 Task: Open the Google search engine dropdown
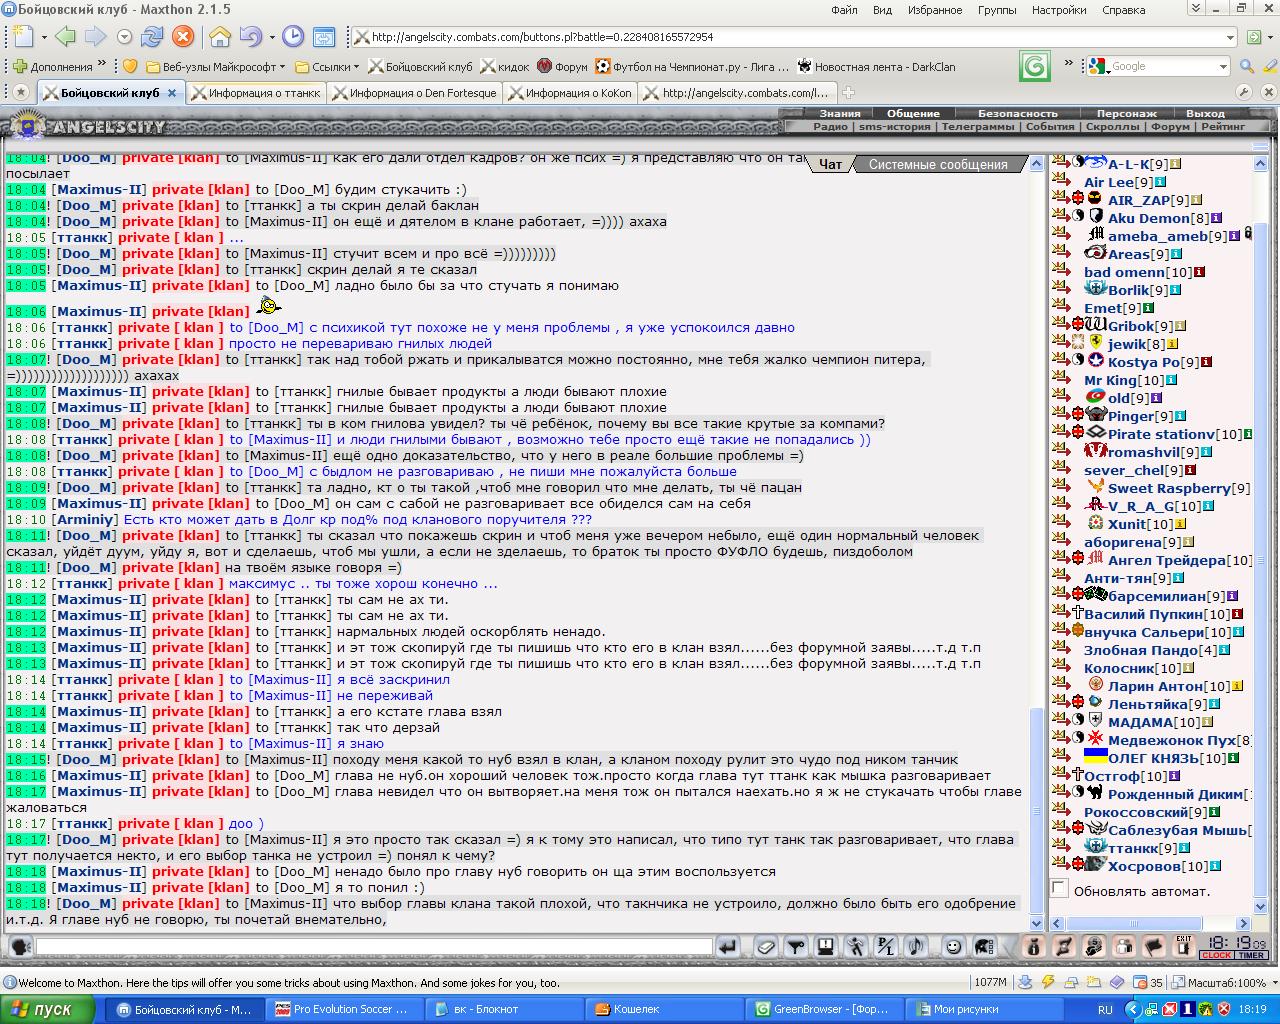pyautogui.click(x=1222, y=66)
